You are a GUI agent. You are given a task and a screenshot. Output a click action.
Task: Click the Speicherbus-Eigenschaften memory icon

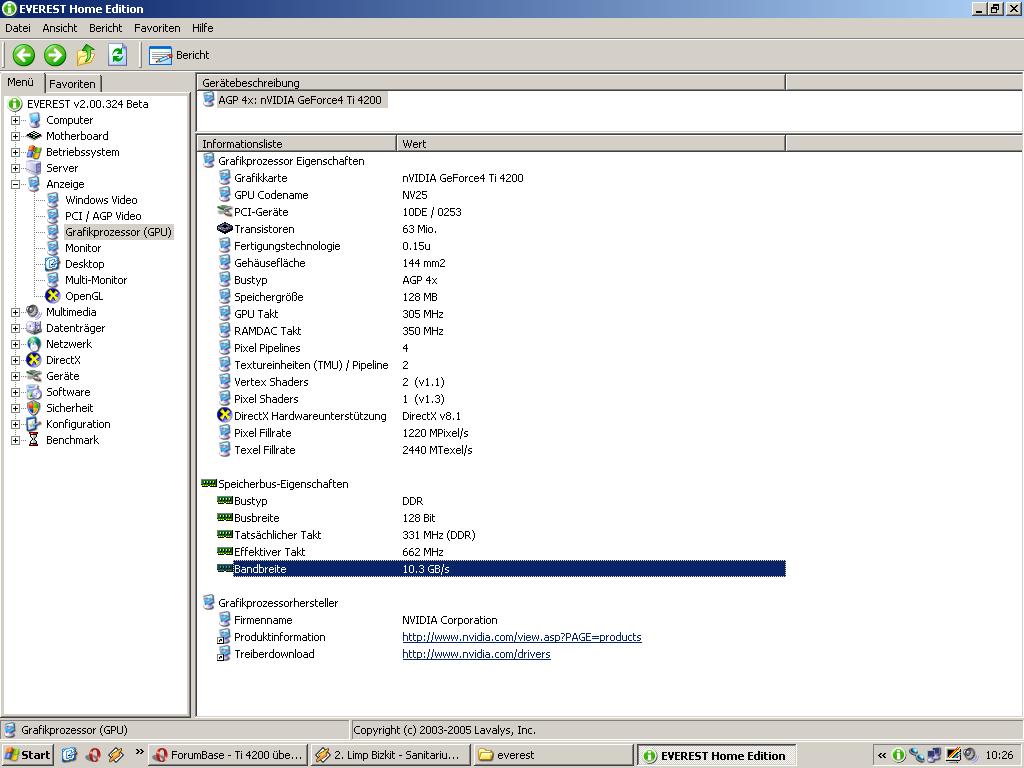coord(209,483)
